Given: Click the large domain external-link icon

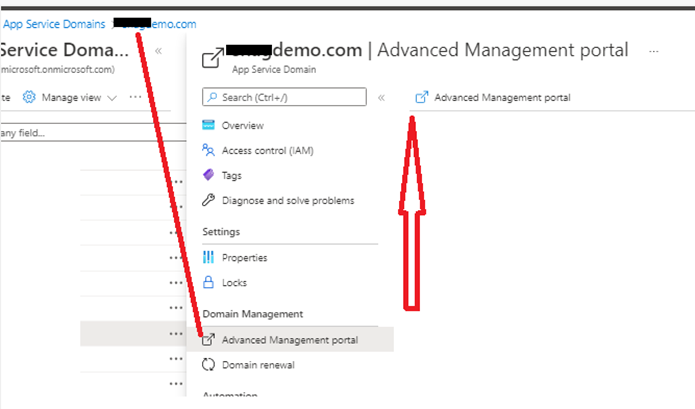Looking at the screenshot, I should [x=213, y=58].
